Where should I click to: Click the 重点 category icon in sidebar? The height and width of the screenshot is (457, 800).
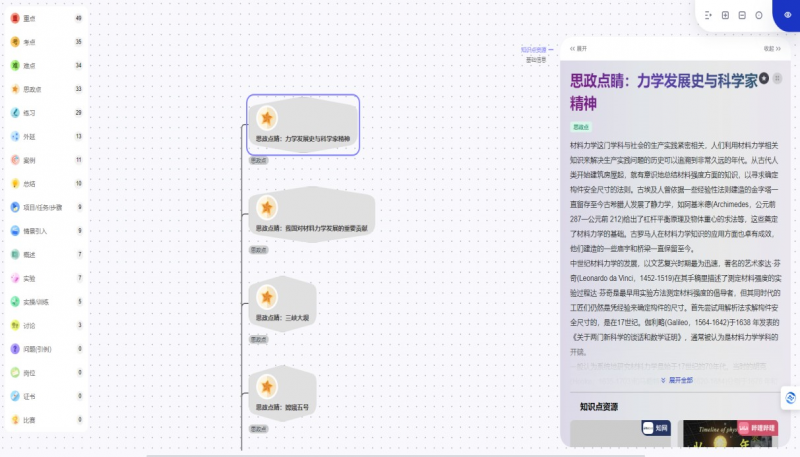(x=15, y=18)
